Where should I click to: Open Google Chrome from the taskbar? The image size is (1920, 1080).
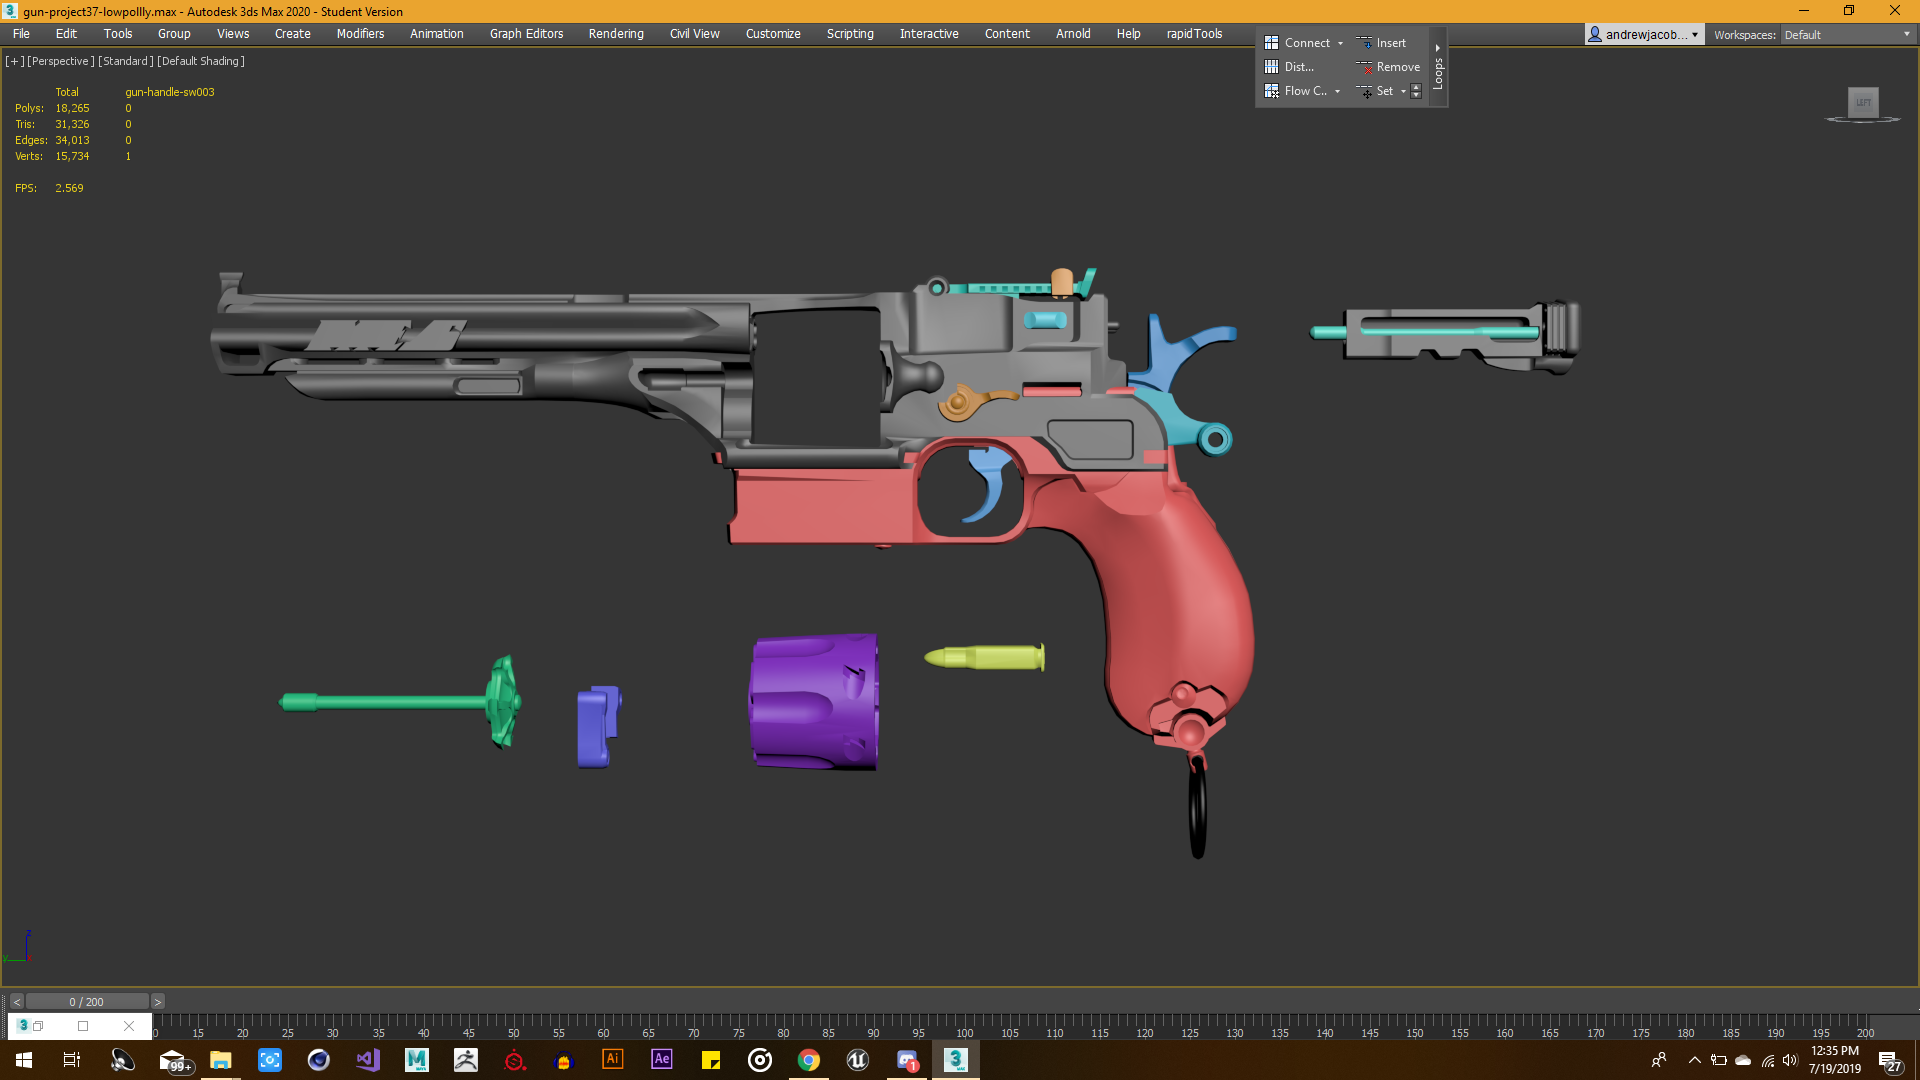coord(809,1060)
